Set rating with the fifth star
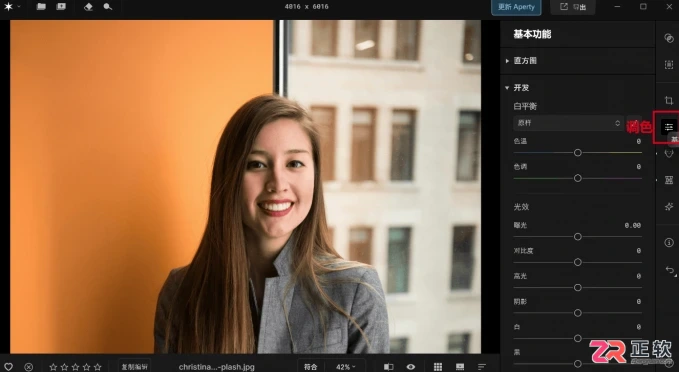 pos(98,367)
